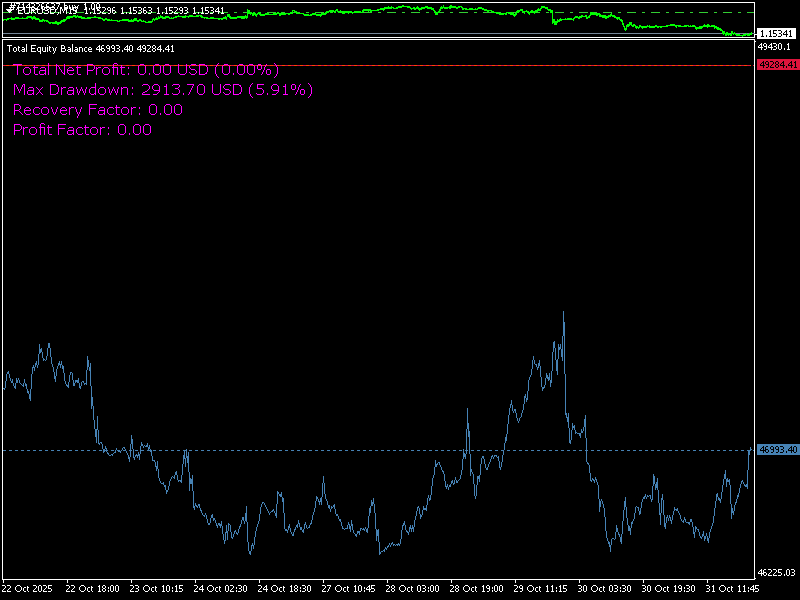800x600 pixels.
Task: Click the '22 Oct 18:00' time axis label
Action: 92,589
